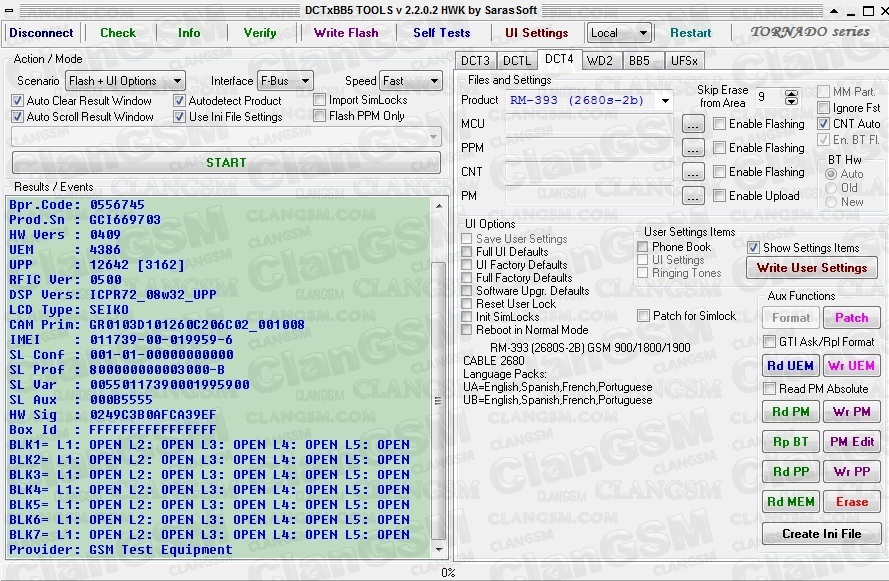Open the PM Edit function

coord(851,442)
